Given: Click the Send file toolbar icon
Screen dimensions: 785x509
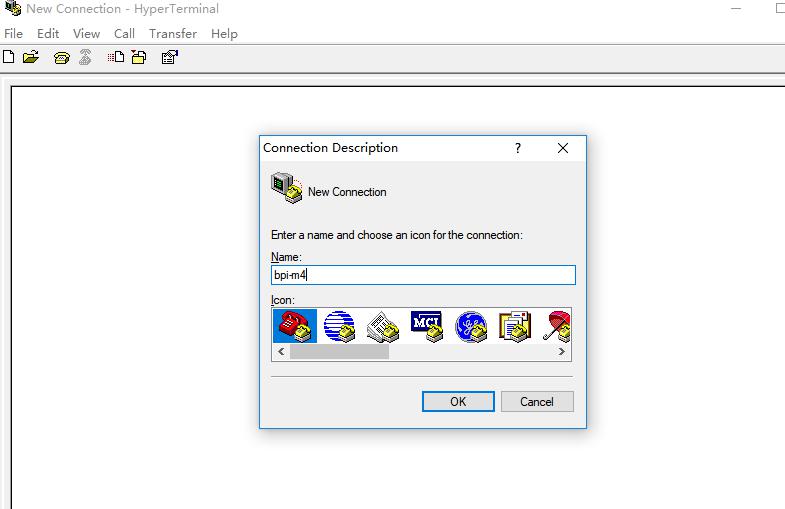Looking at the screenshot, I should [x=115, y=58].
